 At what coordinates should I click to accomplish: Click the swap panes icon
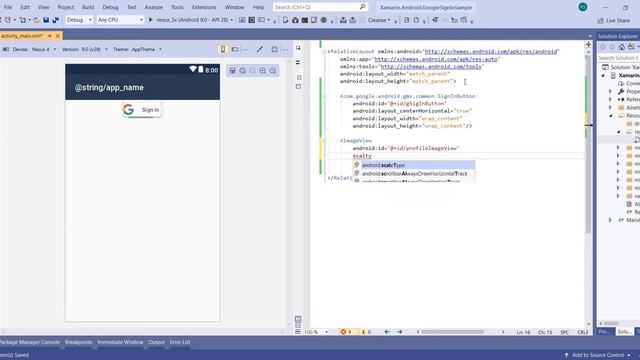pos(298,62)
